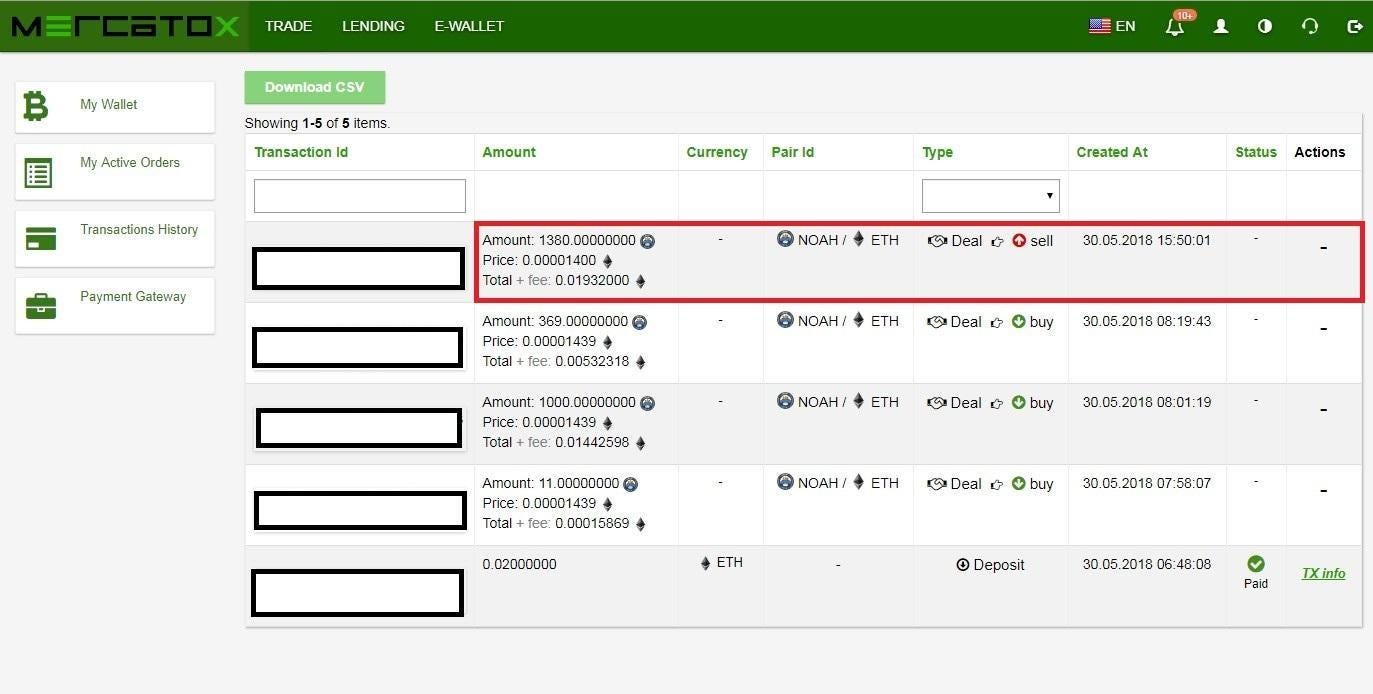The height and width of the screenshot is (694, 1373).
Task: Click the Bitcoin wallet icon
Action: pos(36,106)
